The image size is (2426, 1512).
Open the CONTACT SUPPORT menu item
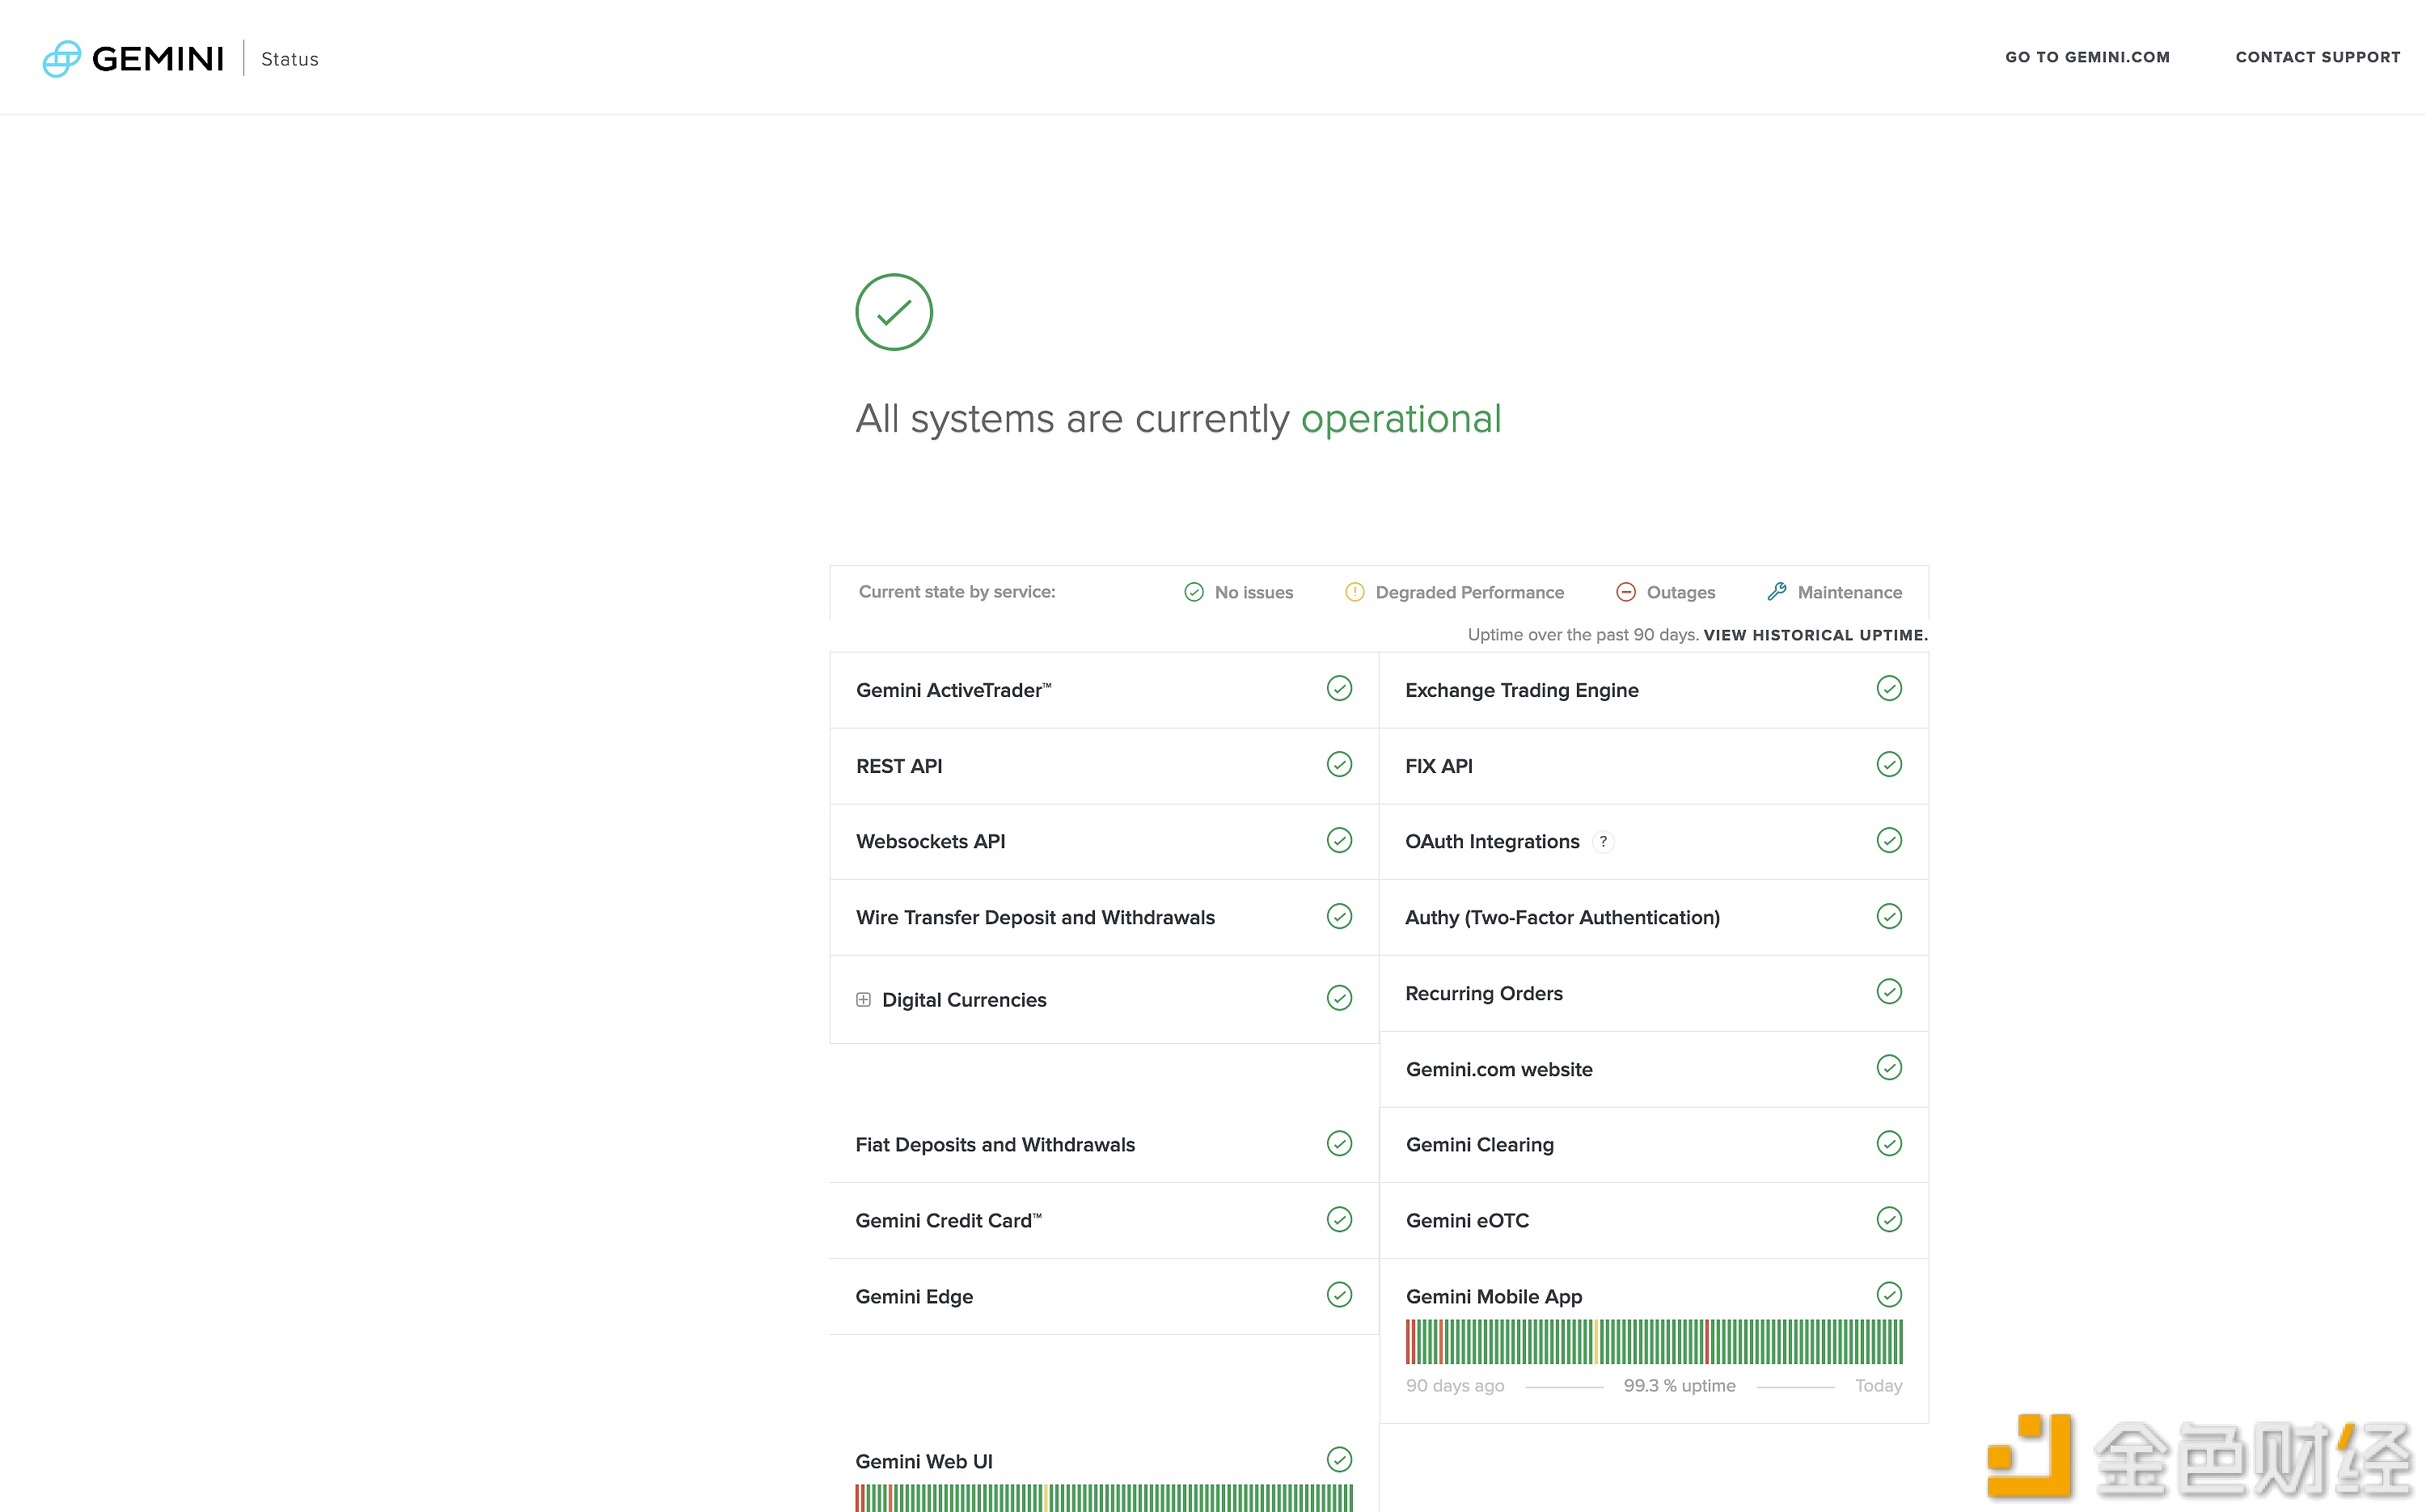tap(2316, 57)
